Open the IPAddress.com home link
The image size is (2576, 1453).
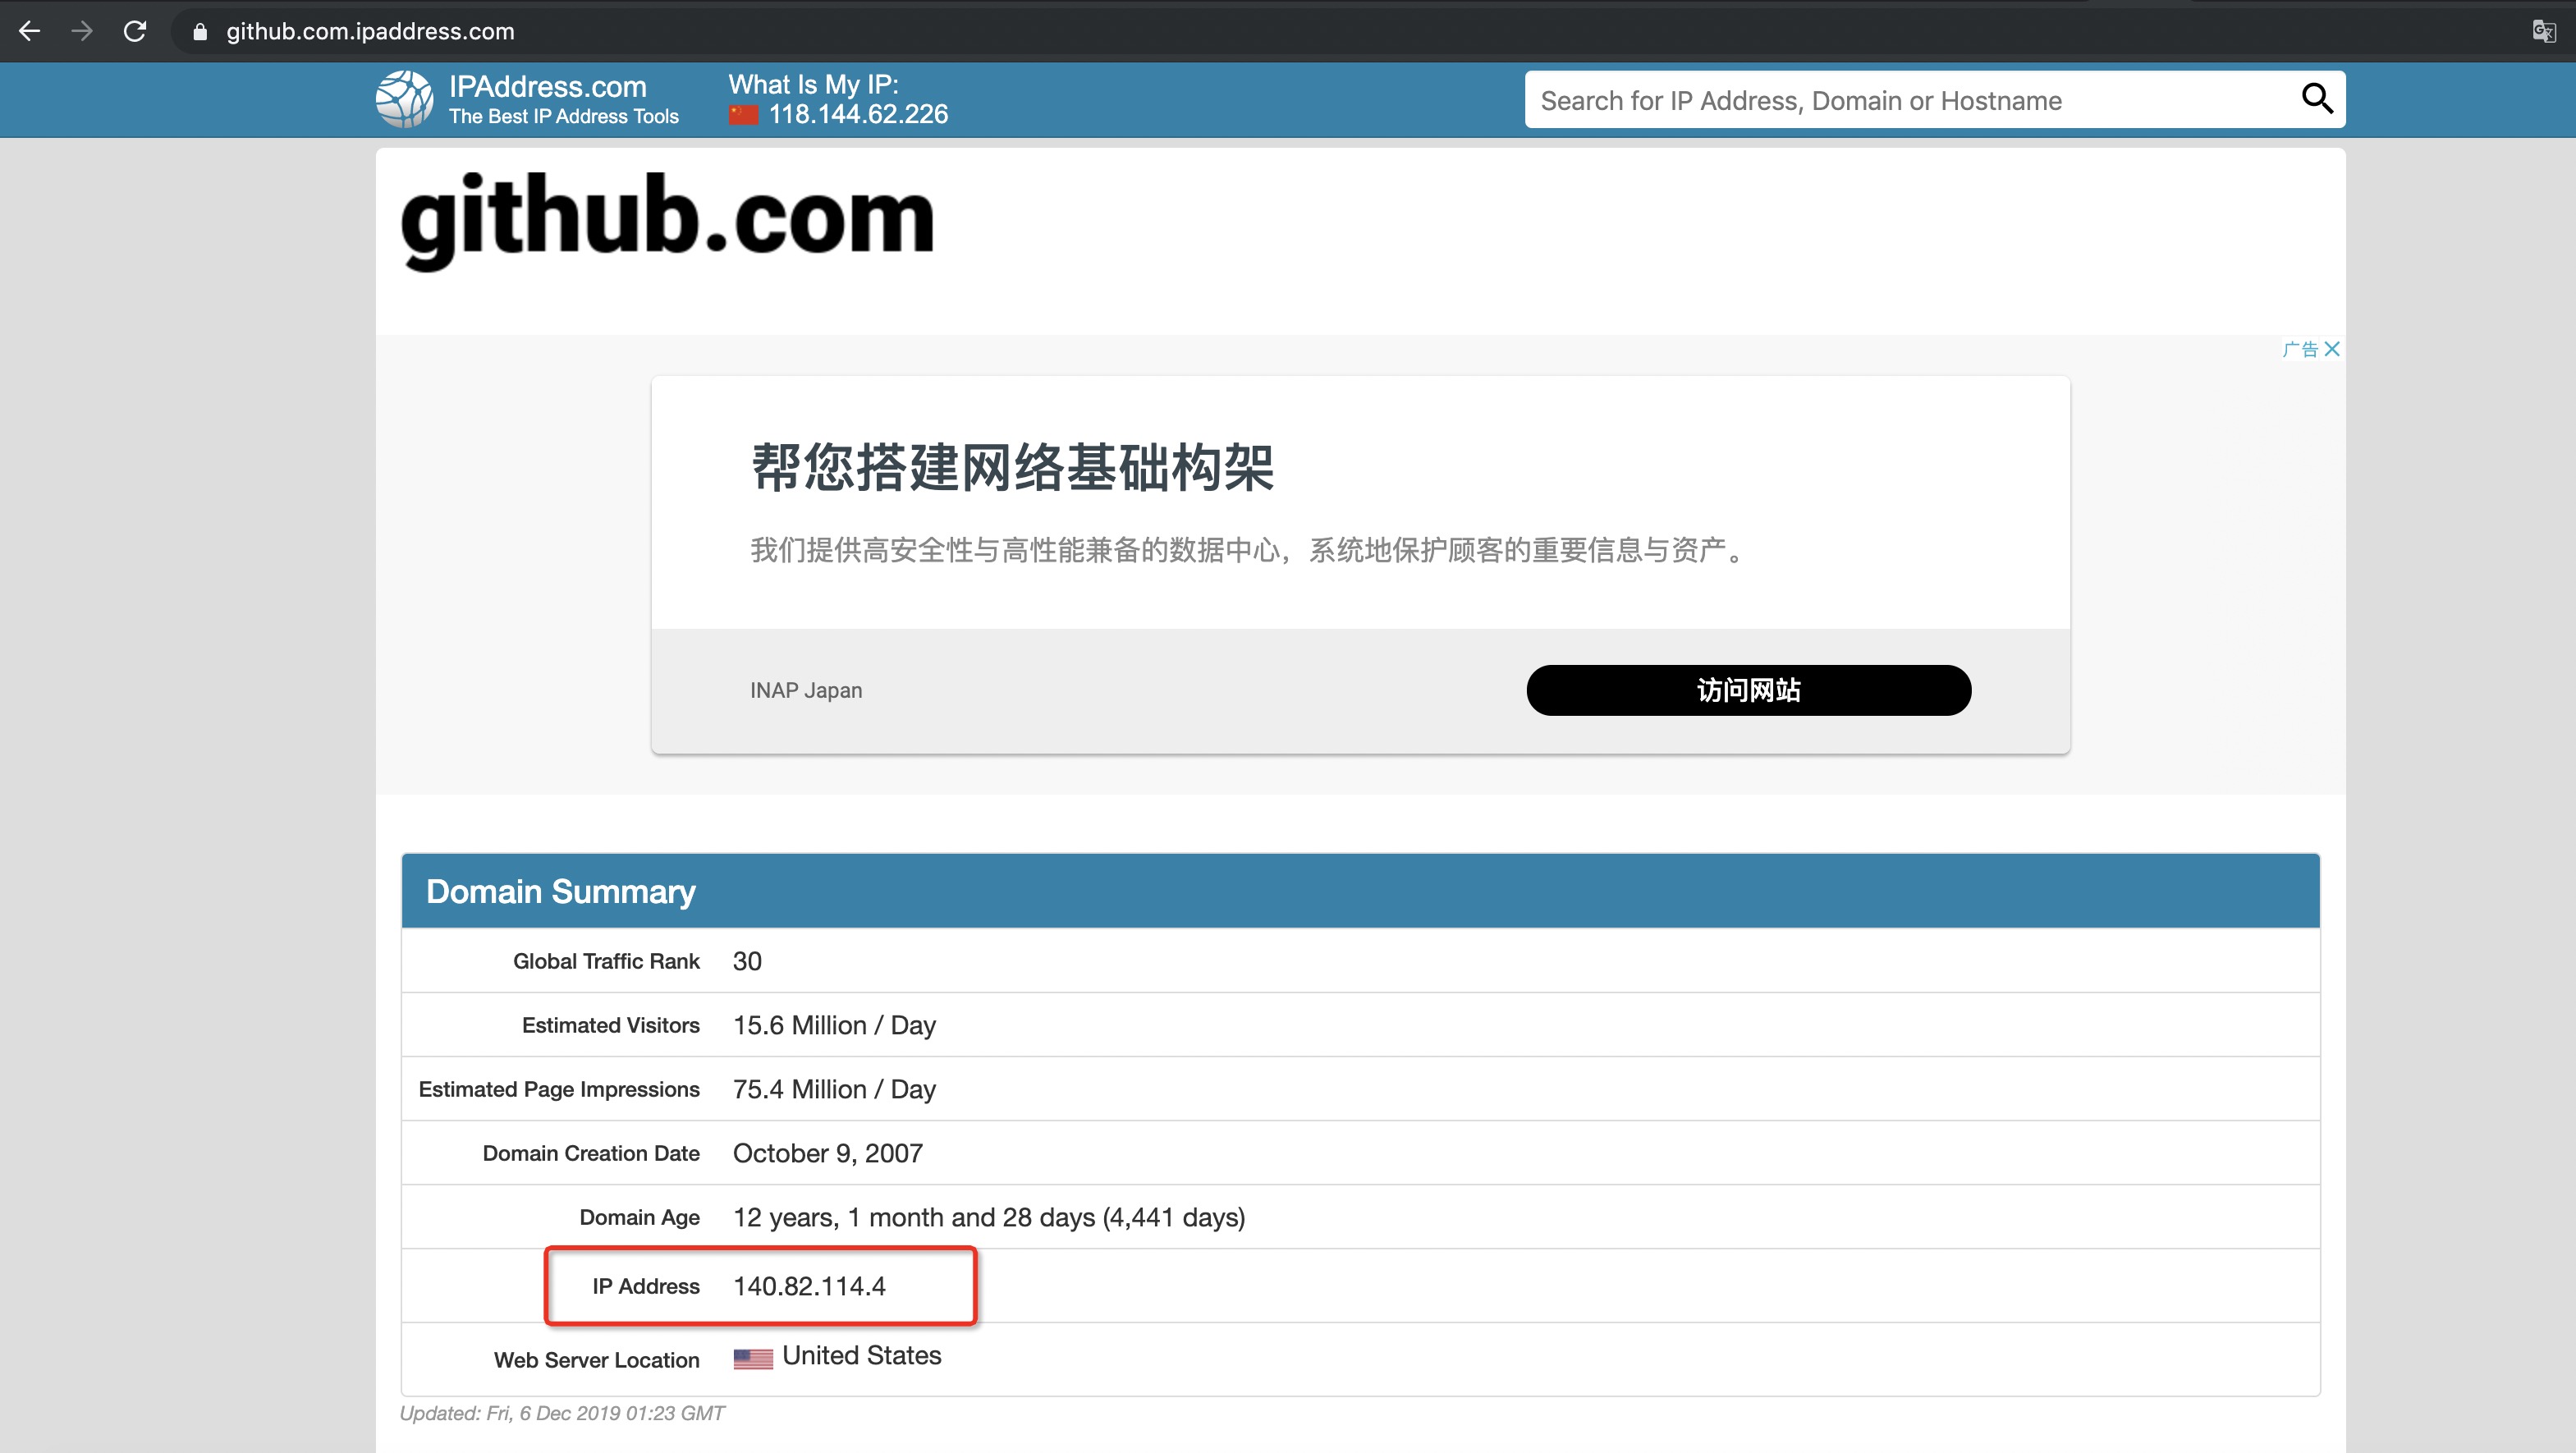tap(548, 86)
